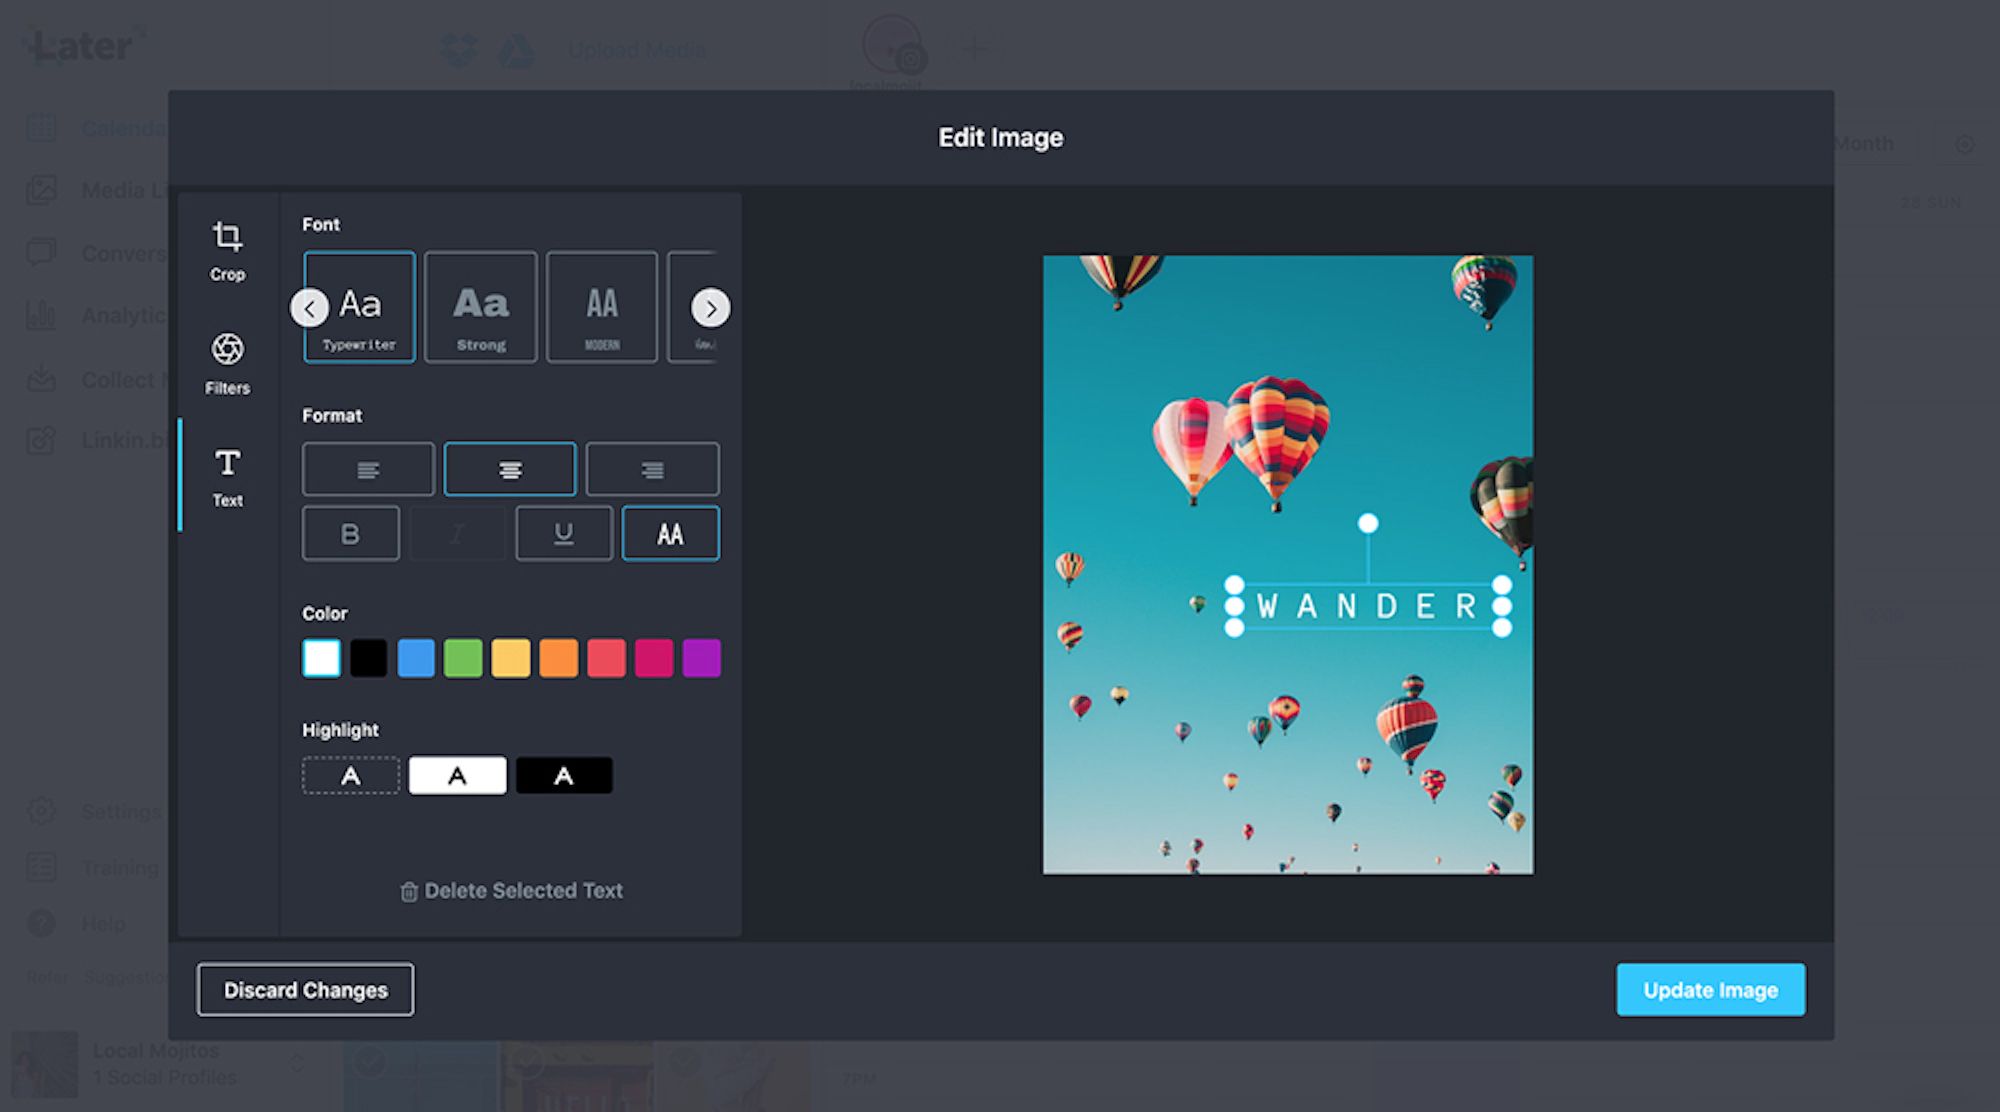
Task: Click Discard Changes button
Action: pos(305,990)
